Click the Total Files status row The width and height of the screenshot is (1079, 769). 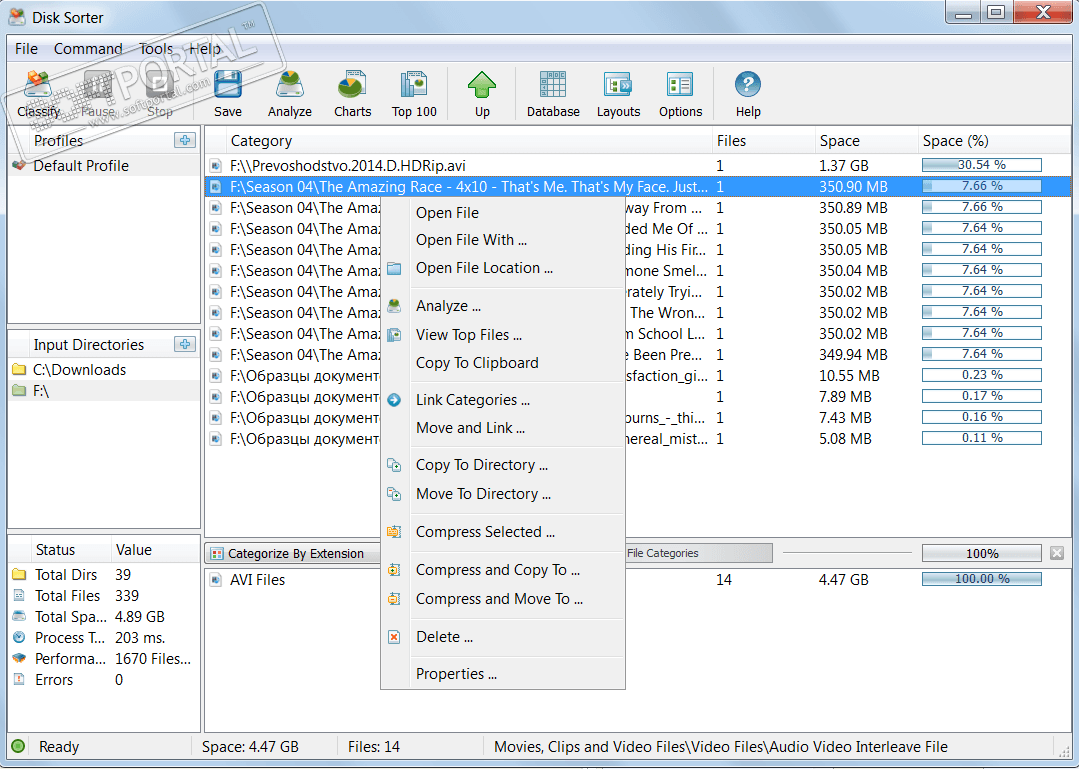pos(104,596)
